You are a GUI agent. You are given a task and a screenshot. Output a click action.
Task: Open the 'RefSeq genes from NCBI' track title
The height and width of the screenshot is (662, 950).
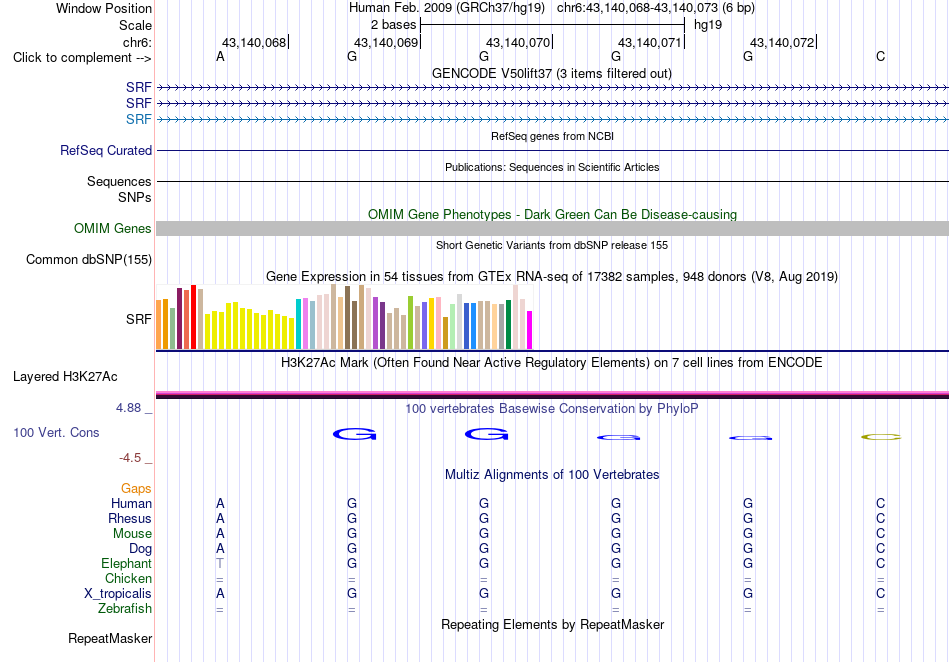point(552,136)
